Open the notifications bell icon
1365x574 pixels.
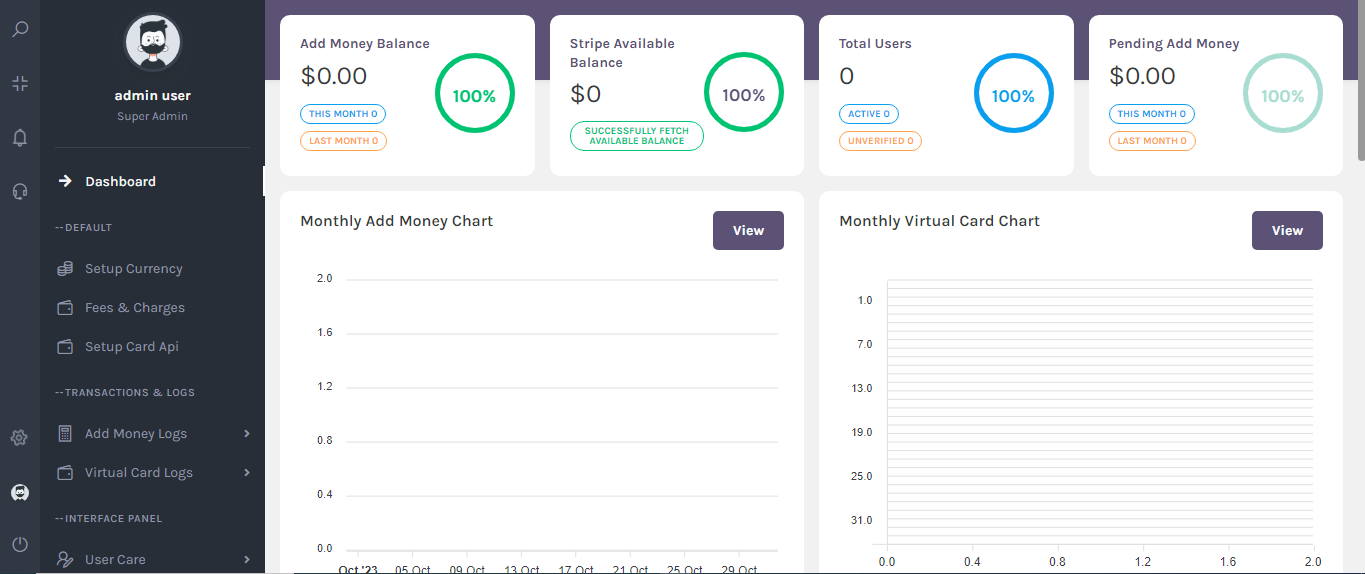click(20, 138)
